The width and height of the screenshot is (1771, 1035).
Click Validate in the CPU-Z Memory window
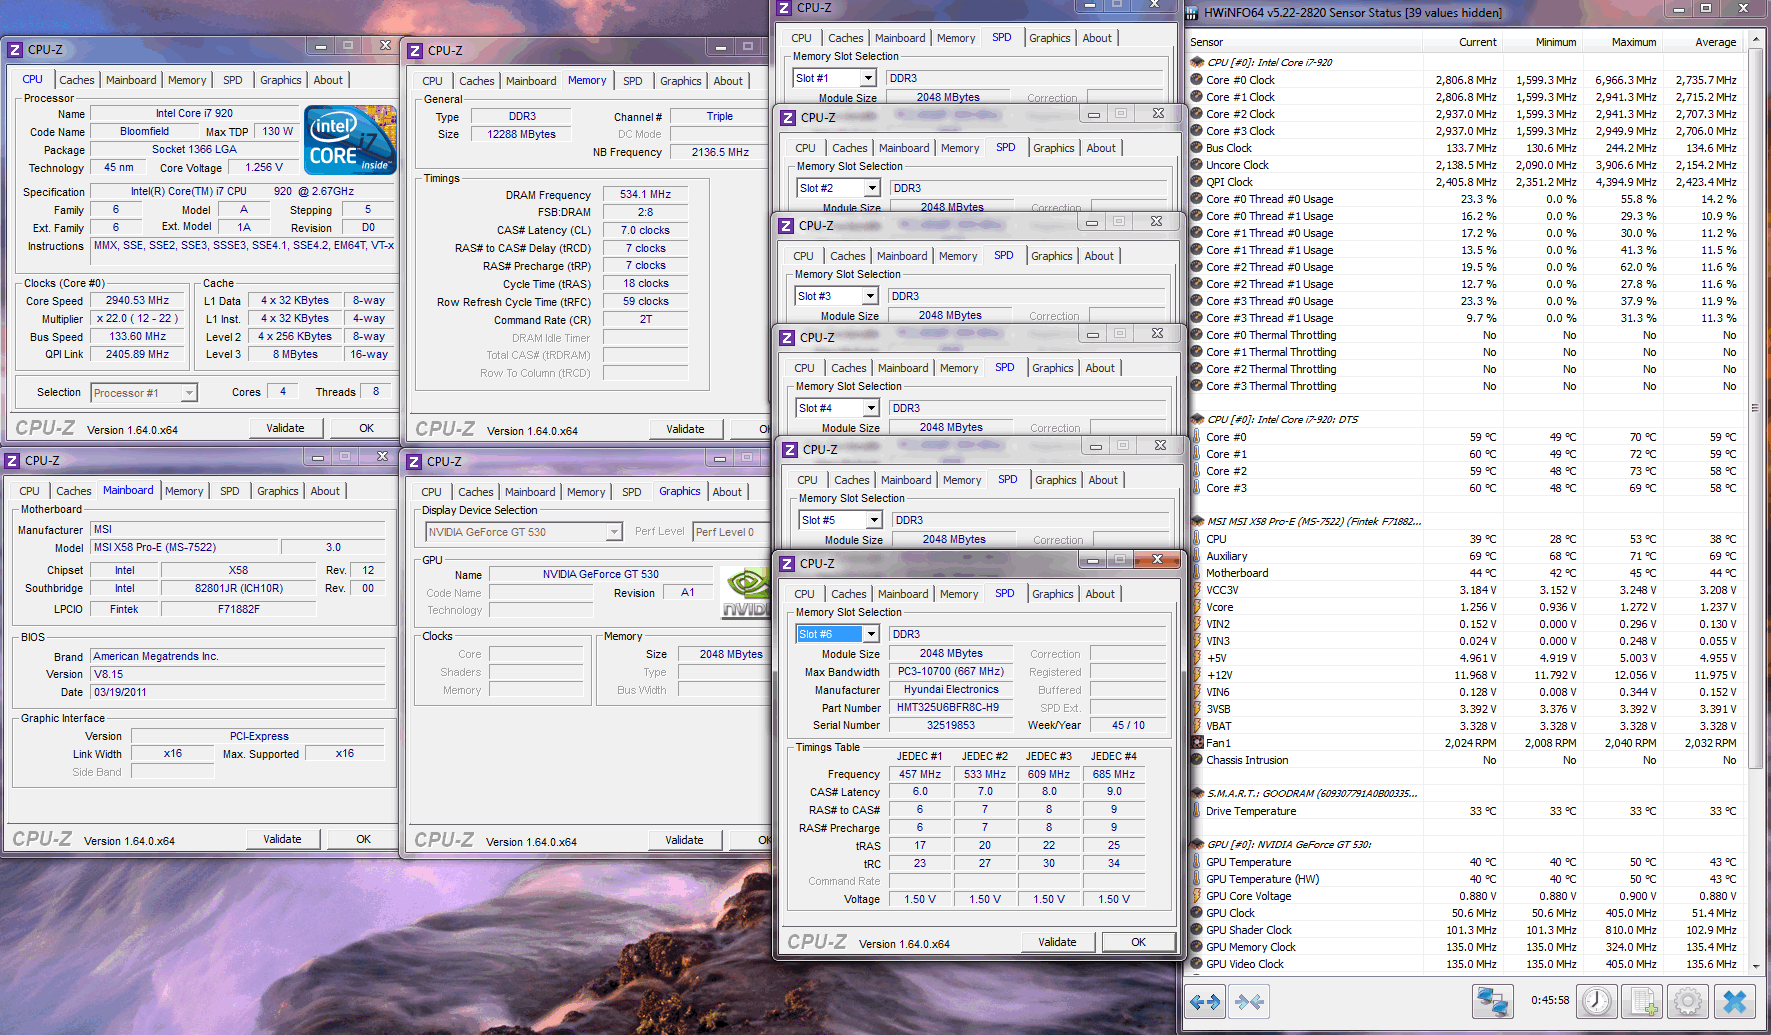[x=685, y=429]
